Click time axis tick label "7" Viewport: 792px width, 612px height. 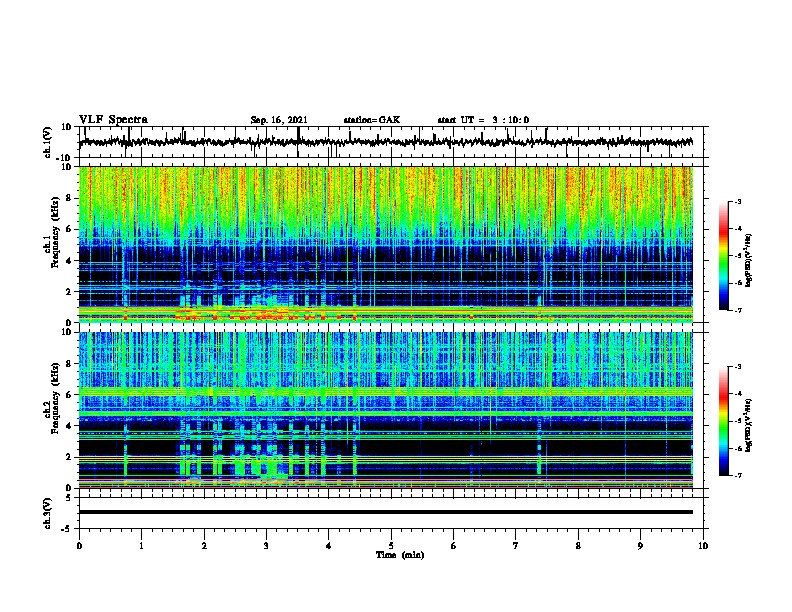pyautogui.click(x=516, y=546)
